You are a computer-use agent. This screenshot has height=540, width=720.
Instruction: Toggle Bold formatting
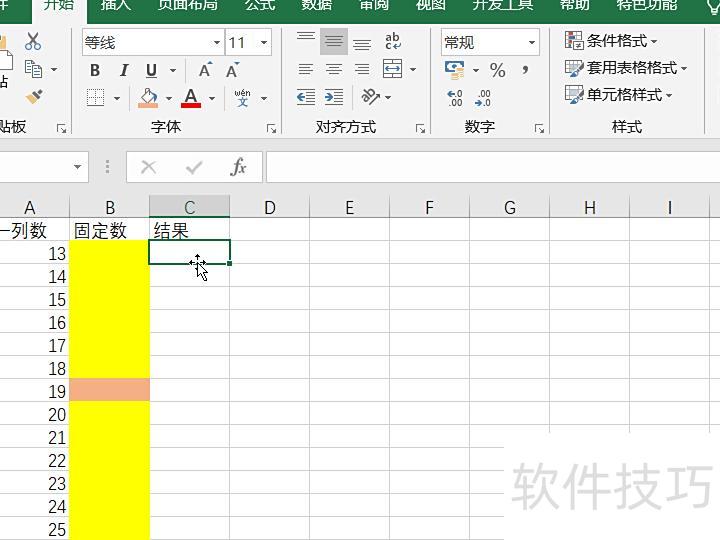click(x=95, y=70)
